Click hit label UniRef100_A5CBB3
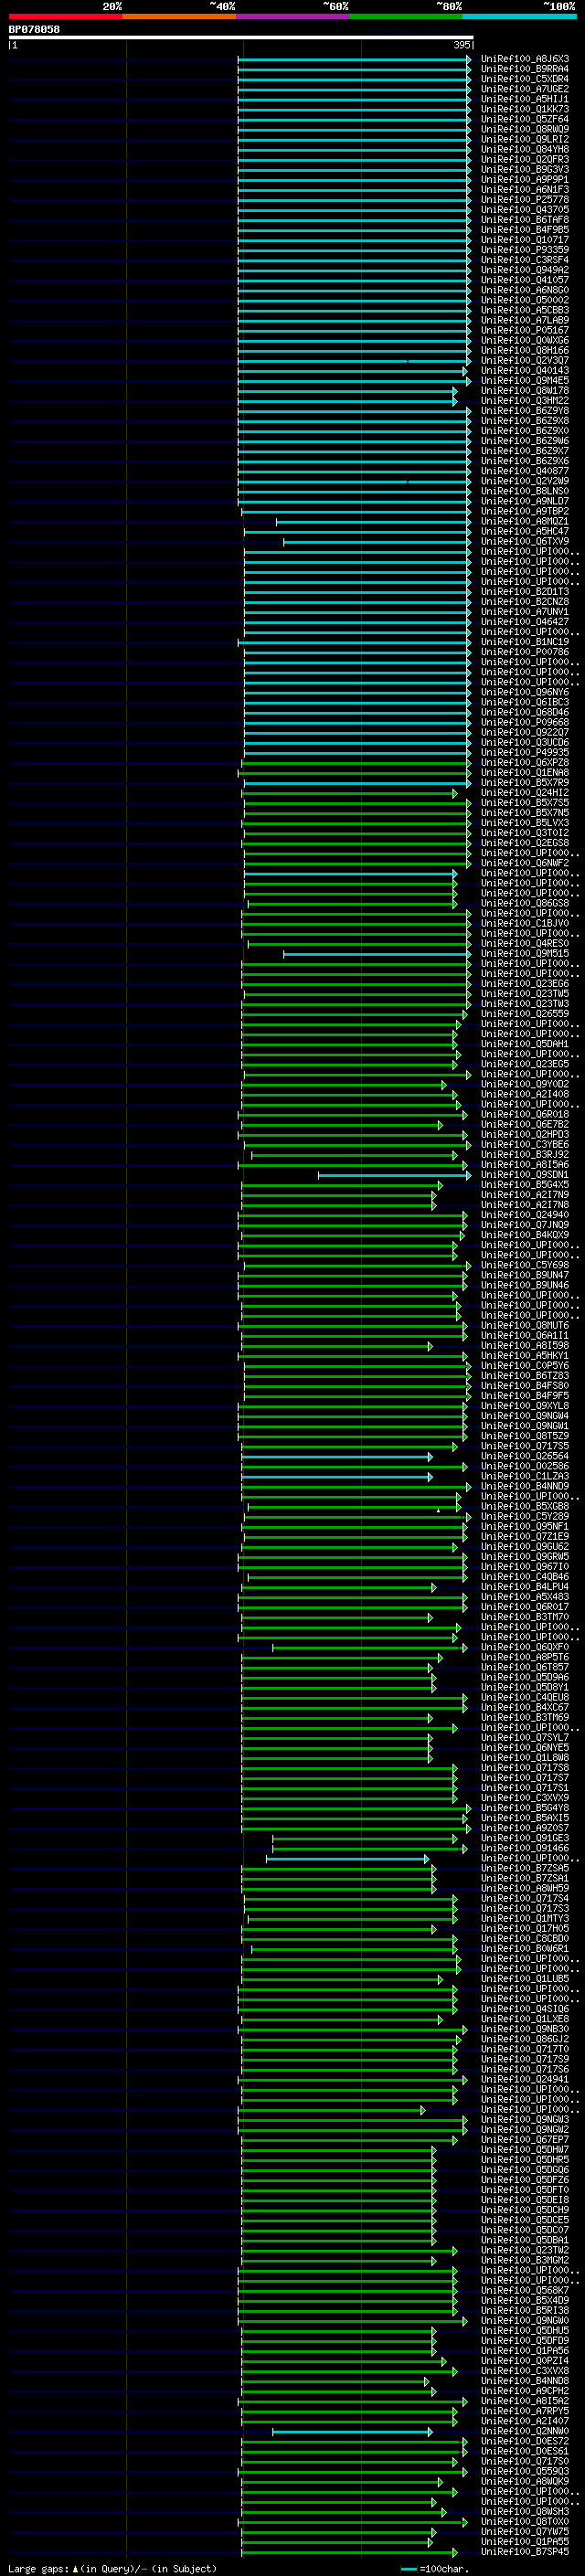The width and height of the screenshot is (585, 2576). (x=525, y=310)
